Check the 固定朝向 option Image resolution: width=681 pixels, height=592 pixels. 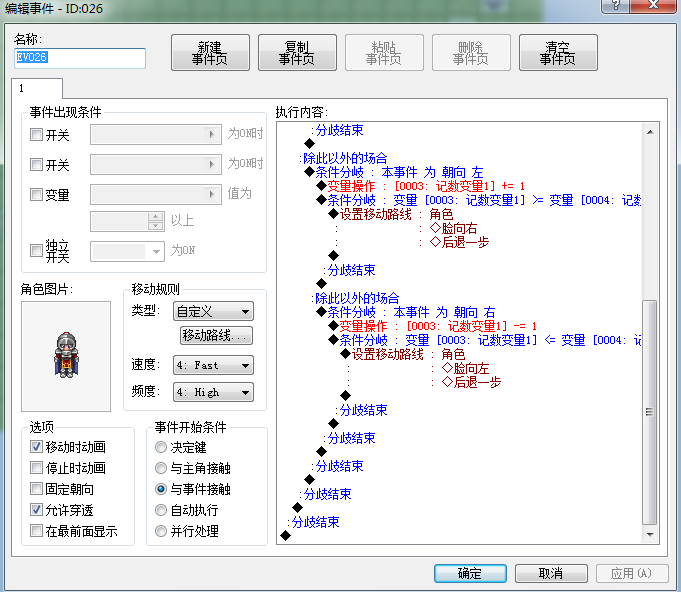pyautogui.click(x=36, y=489)
